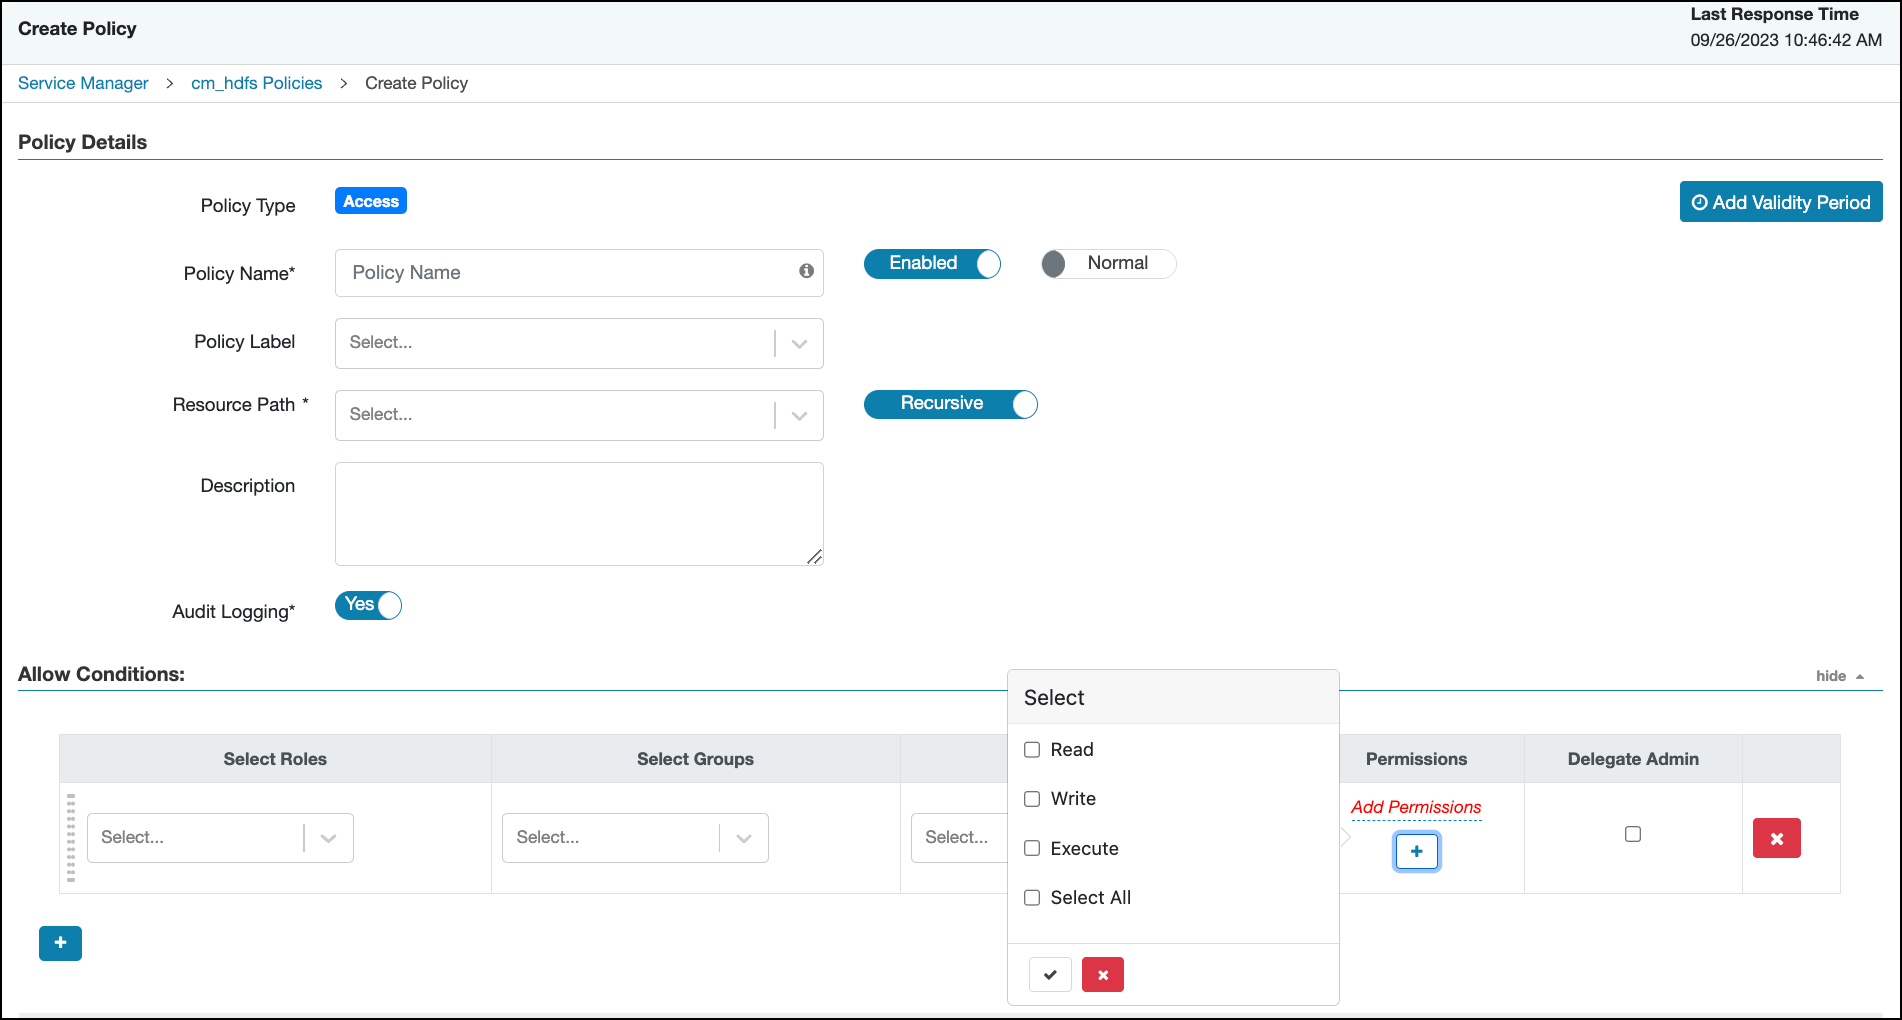Check the Delegate Admin checkbox

1632,833
